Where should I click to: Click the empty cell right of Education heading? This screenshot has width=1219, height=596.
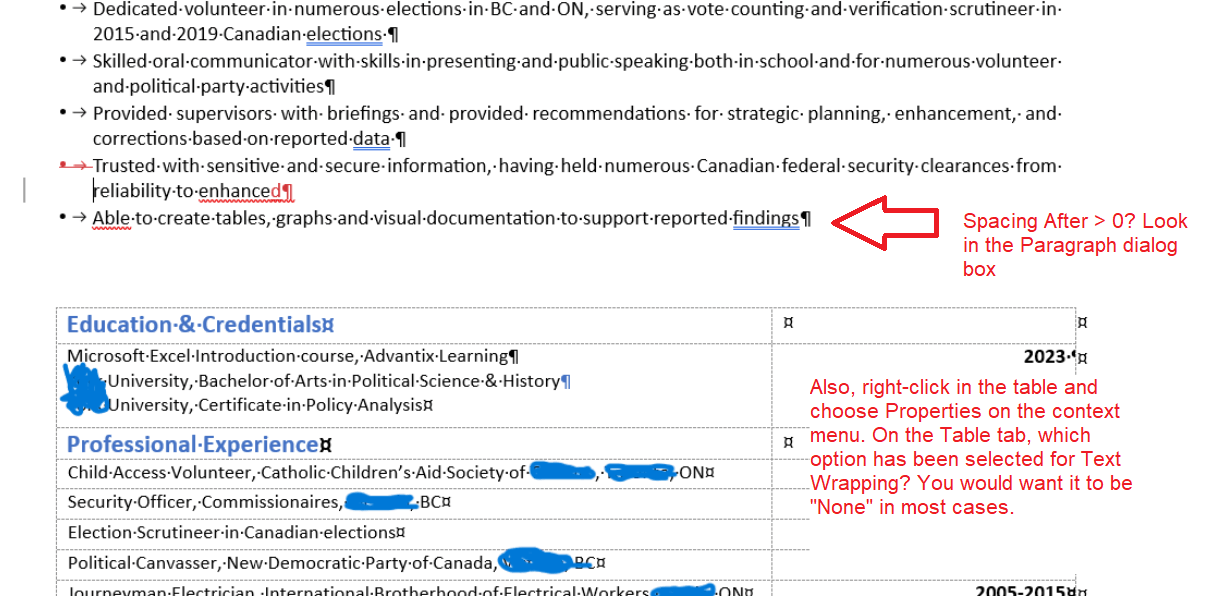click(924, 325)
